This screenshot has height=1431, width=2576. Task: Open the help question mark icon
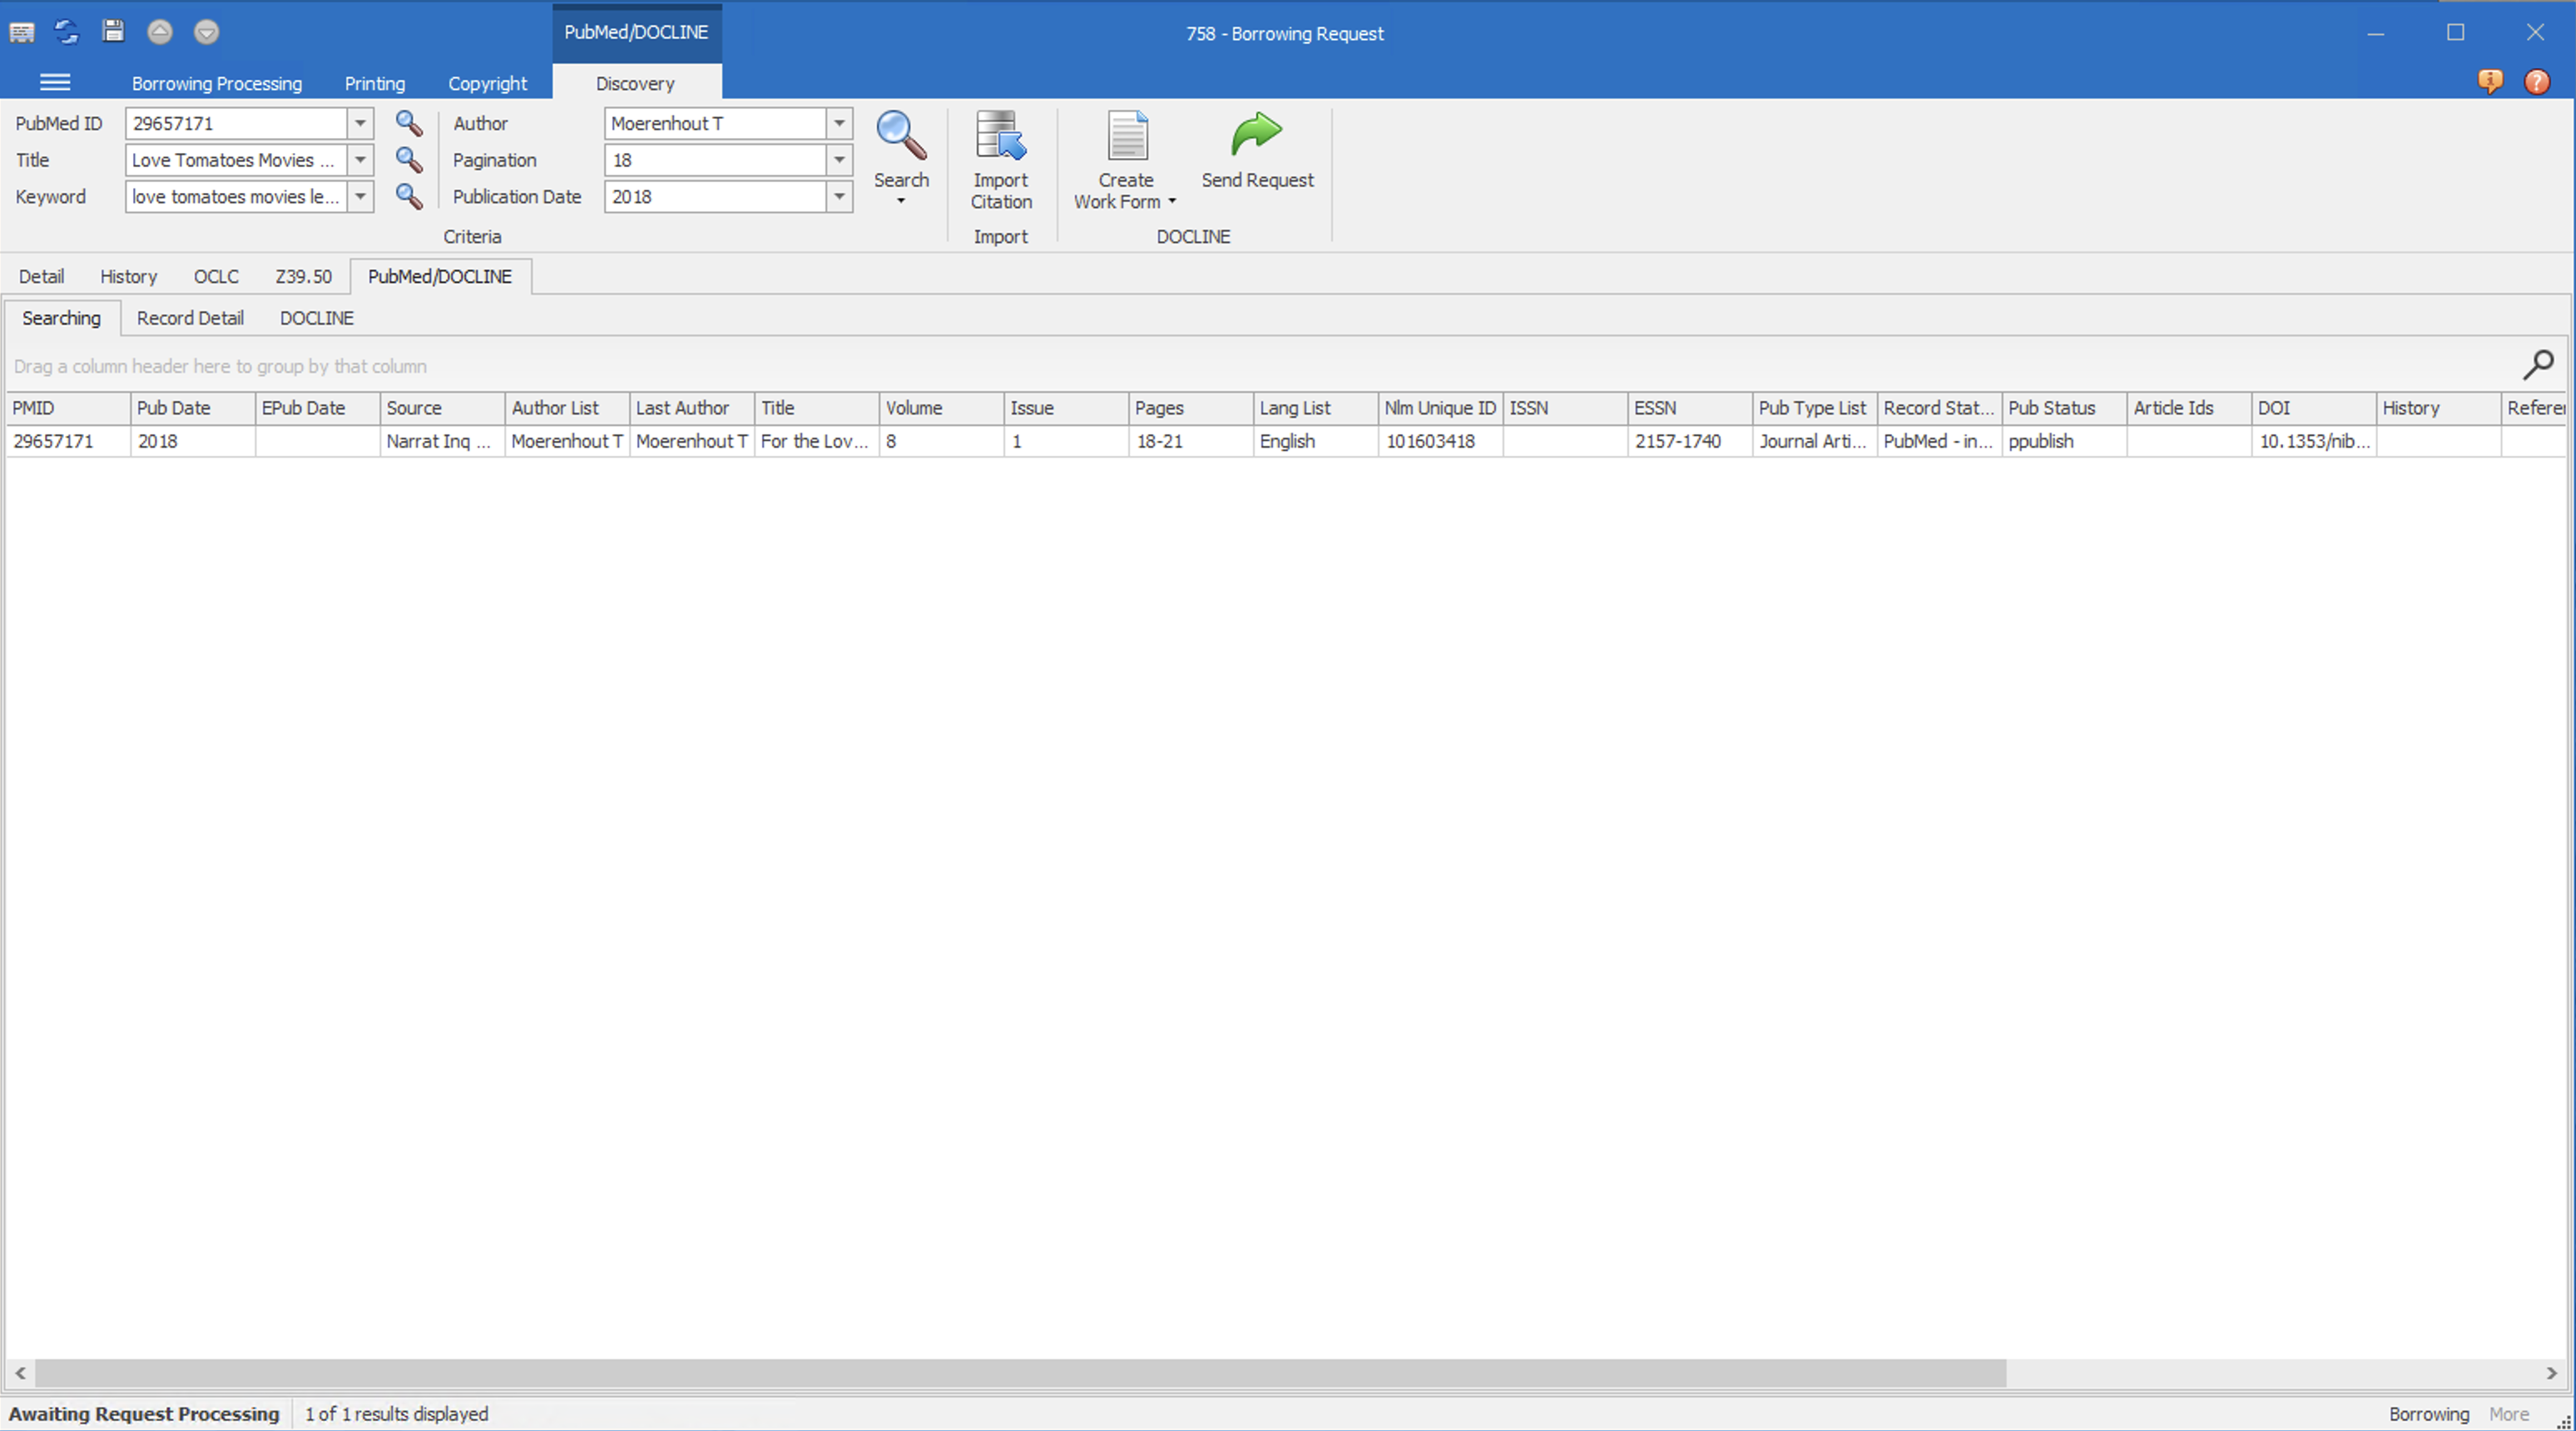tap(2537, 82)
